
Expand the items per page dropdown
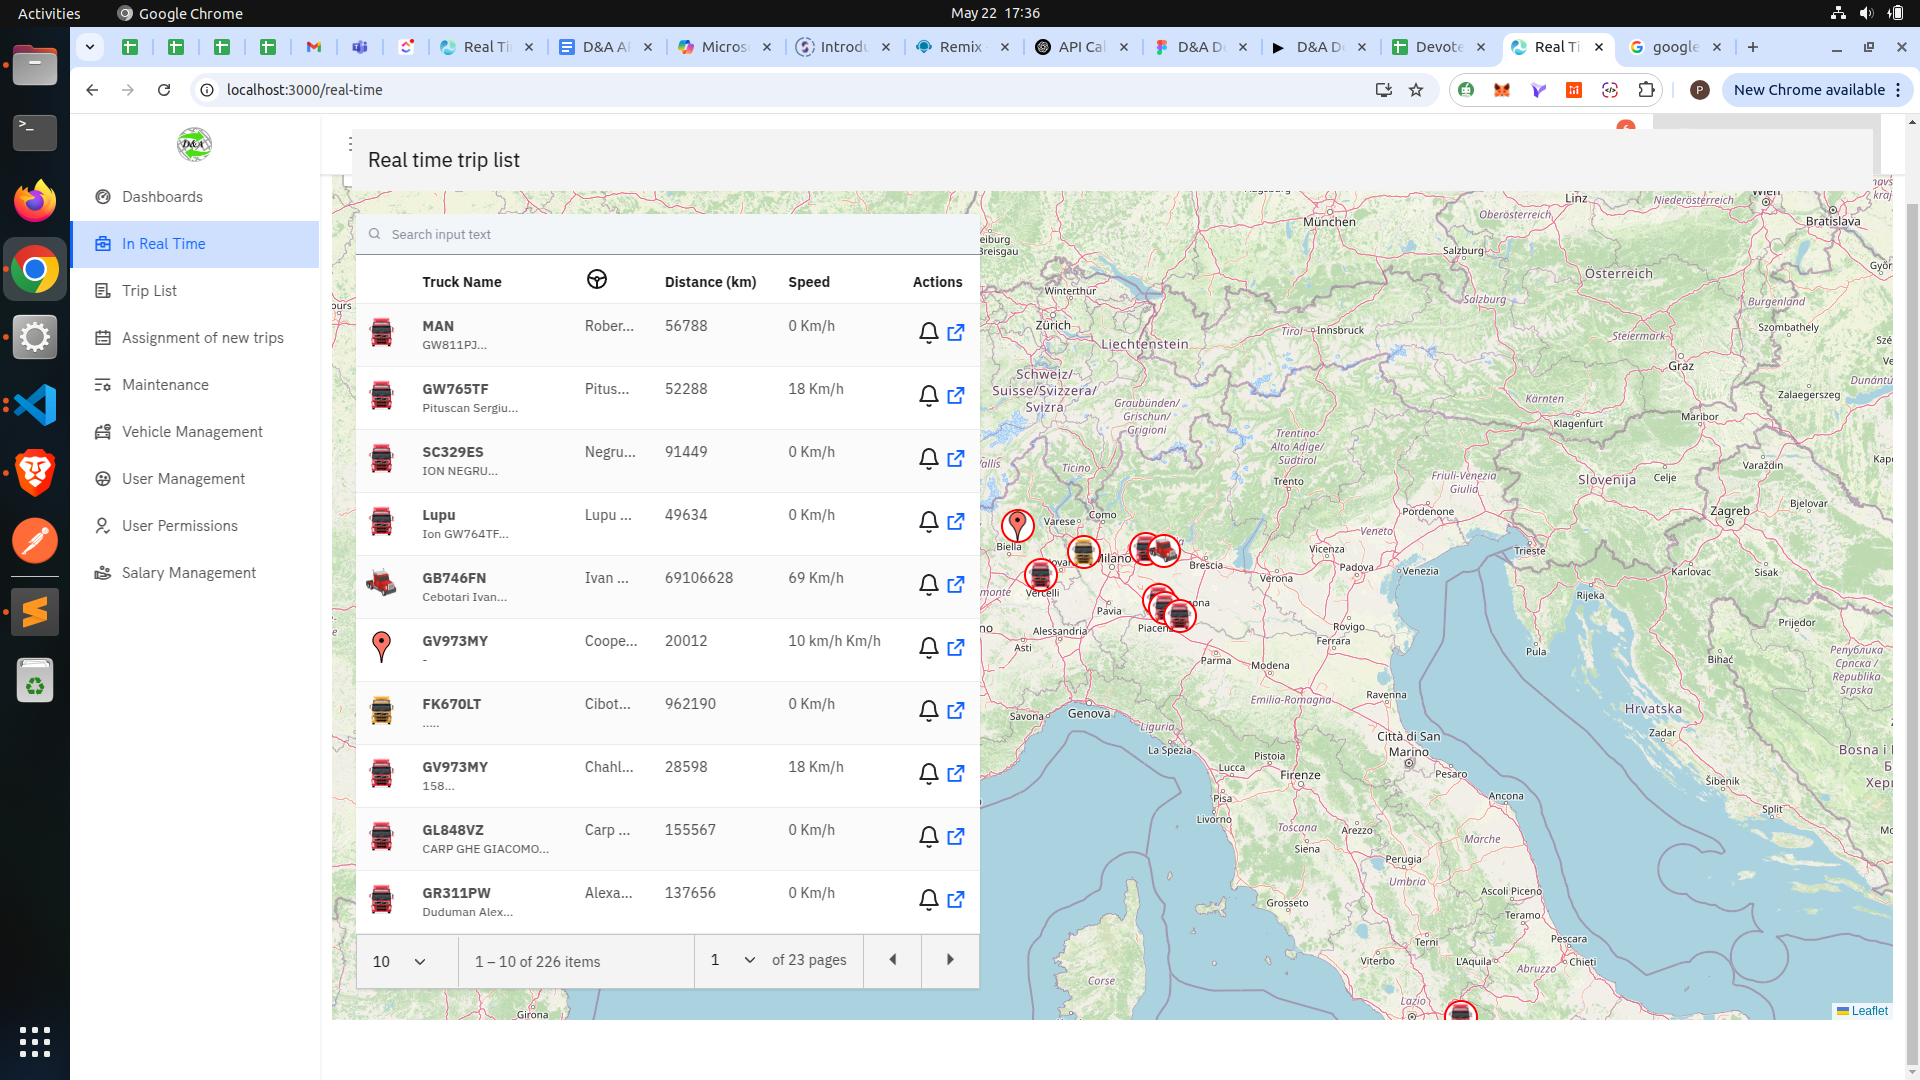coord(400,962)
